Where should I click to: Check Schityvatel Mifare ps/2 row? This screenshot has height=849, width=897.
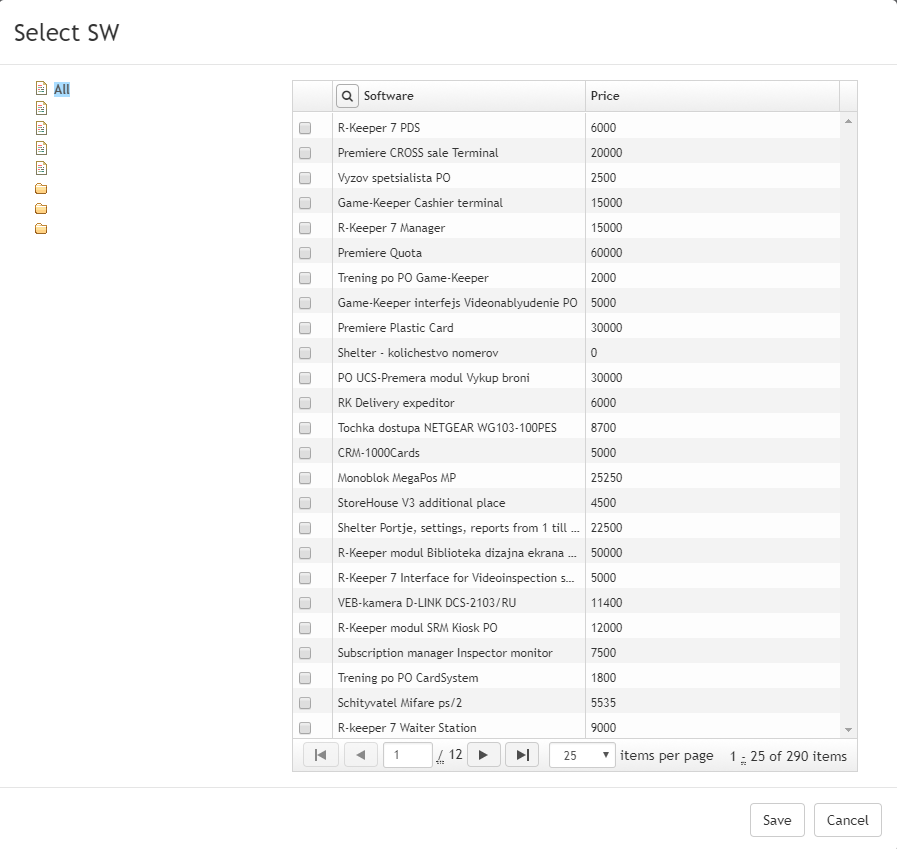click(x=305, y=703)
